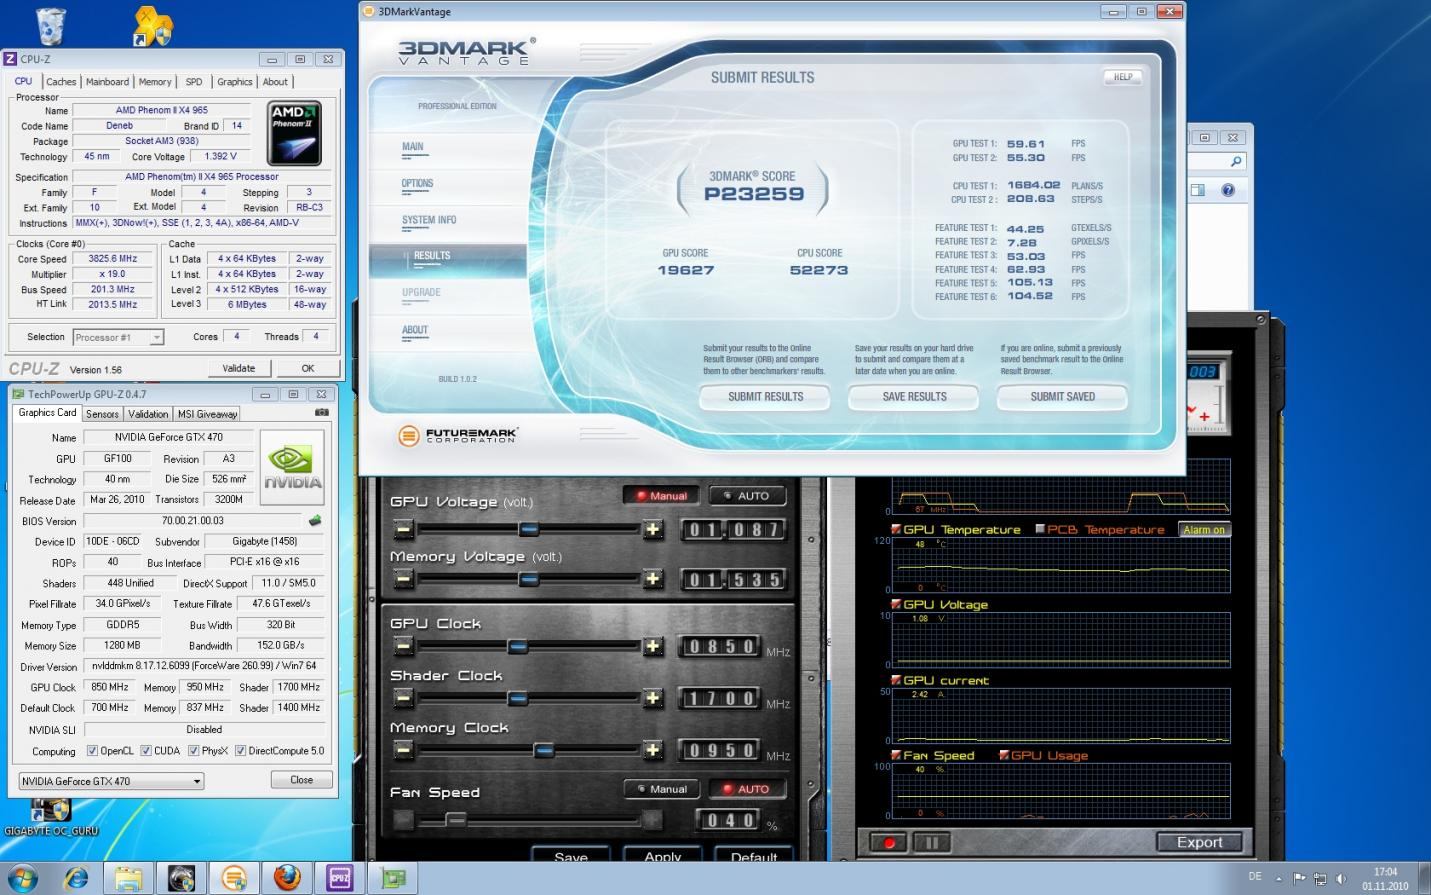Set GPU Voltage mode to Manual

coord(661,495)
